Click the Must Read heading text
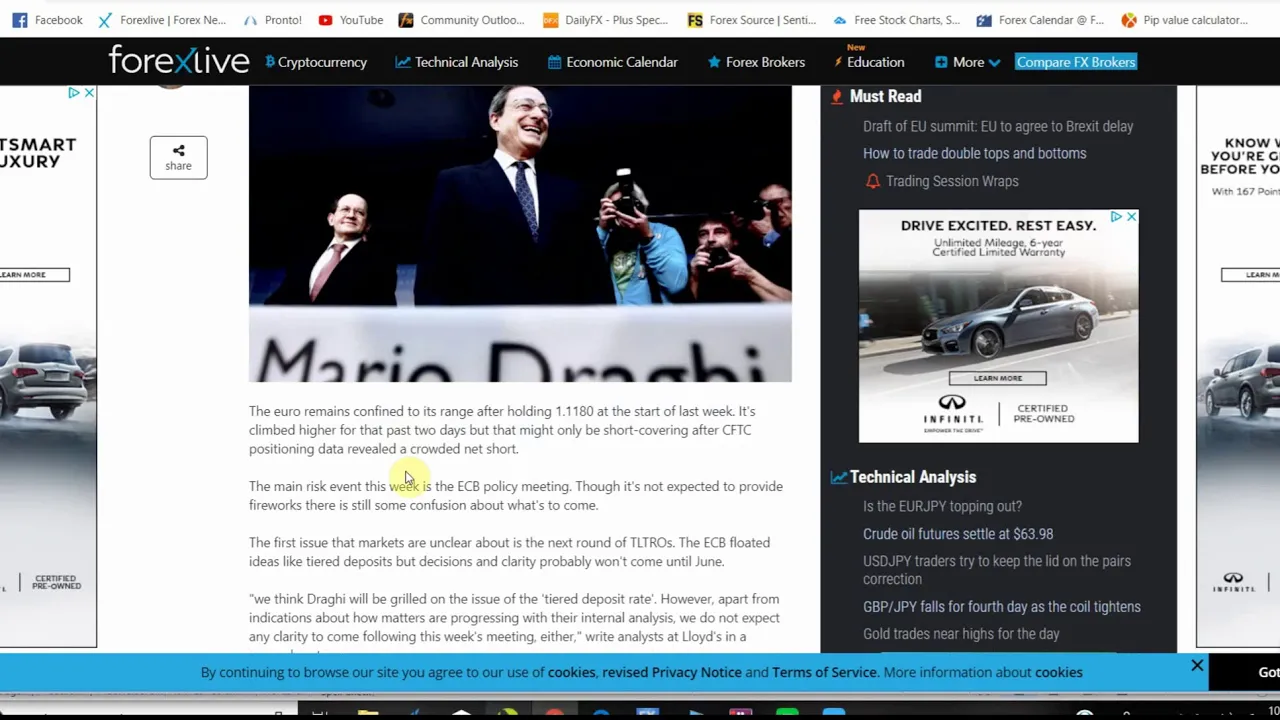The image size is (1280, 720). tap(885, 96)
